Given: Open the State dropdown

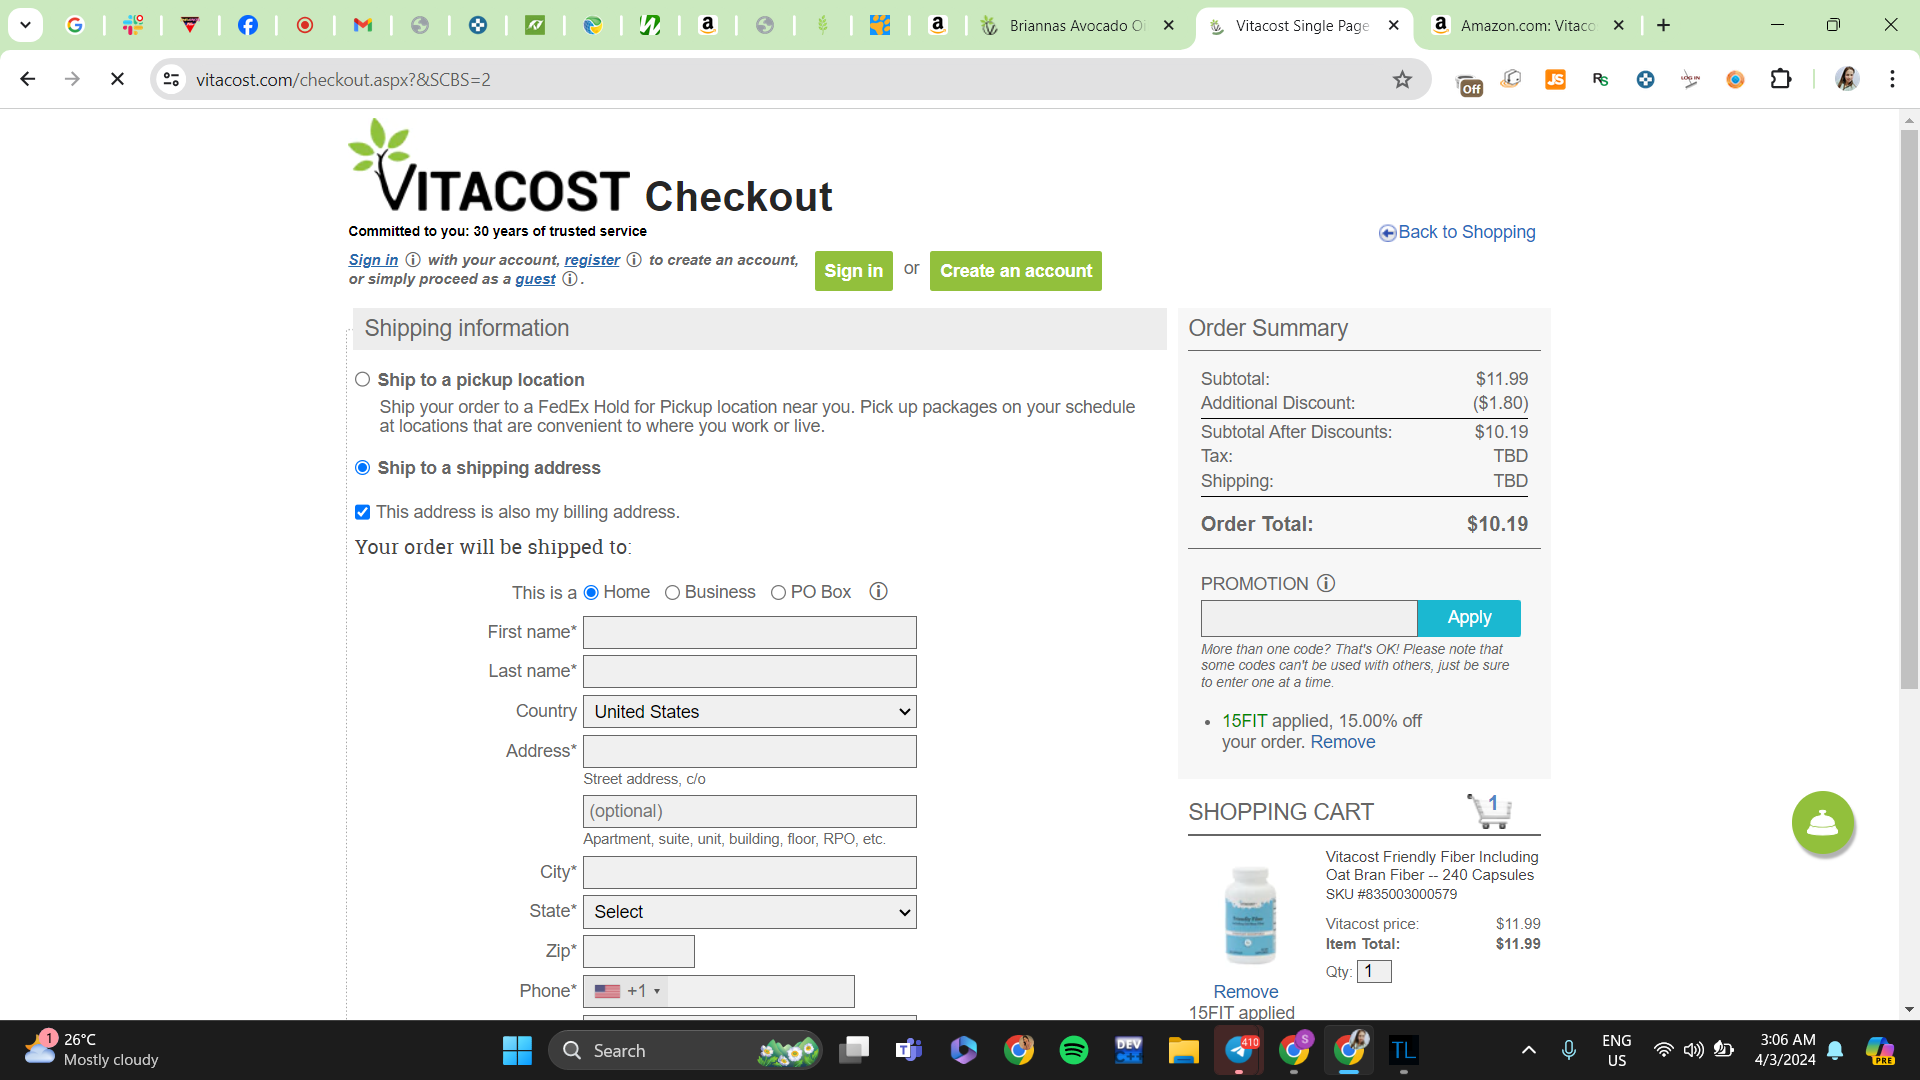Looking at the screenshot, I should pyautogui.click(x=750, y=912).
